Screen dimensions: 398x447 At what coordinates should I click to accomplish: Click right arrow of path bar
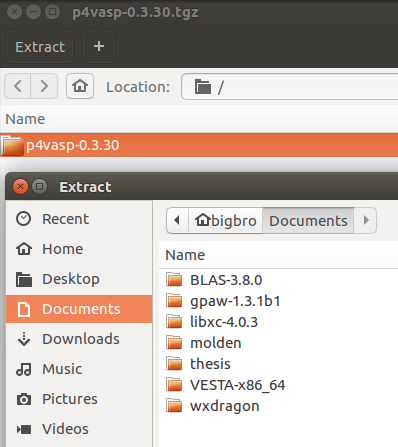366,220
